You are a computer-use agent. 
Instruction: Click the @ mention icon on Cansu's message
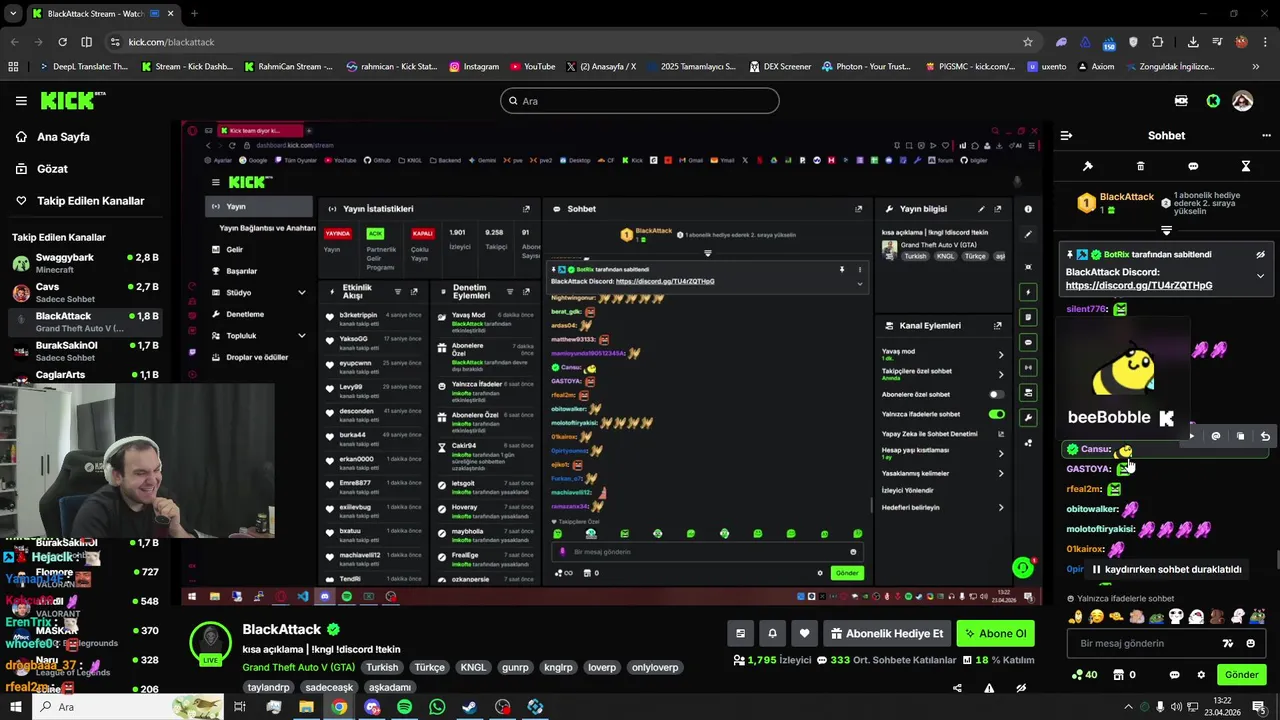1215,436
